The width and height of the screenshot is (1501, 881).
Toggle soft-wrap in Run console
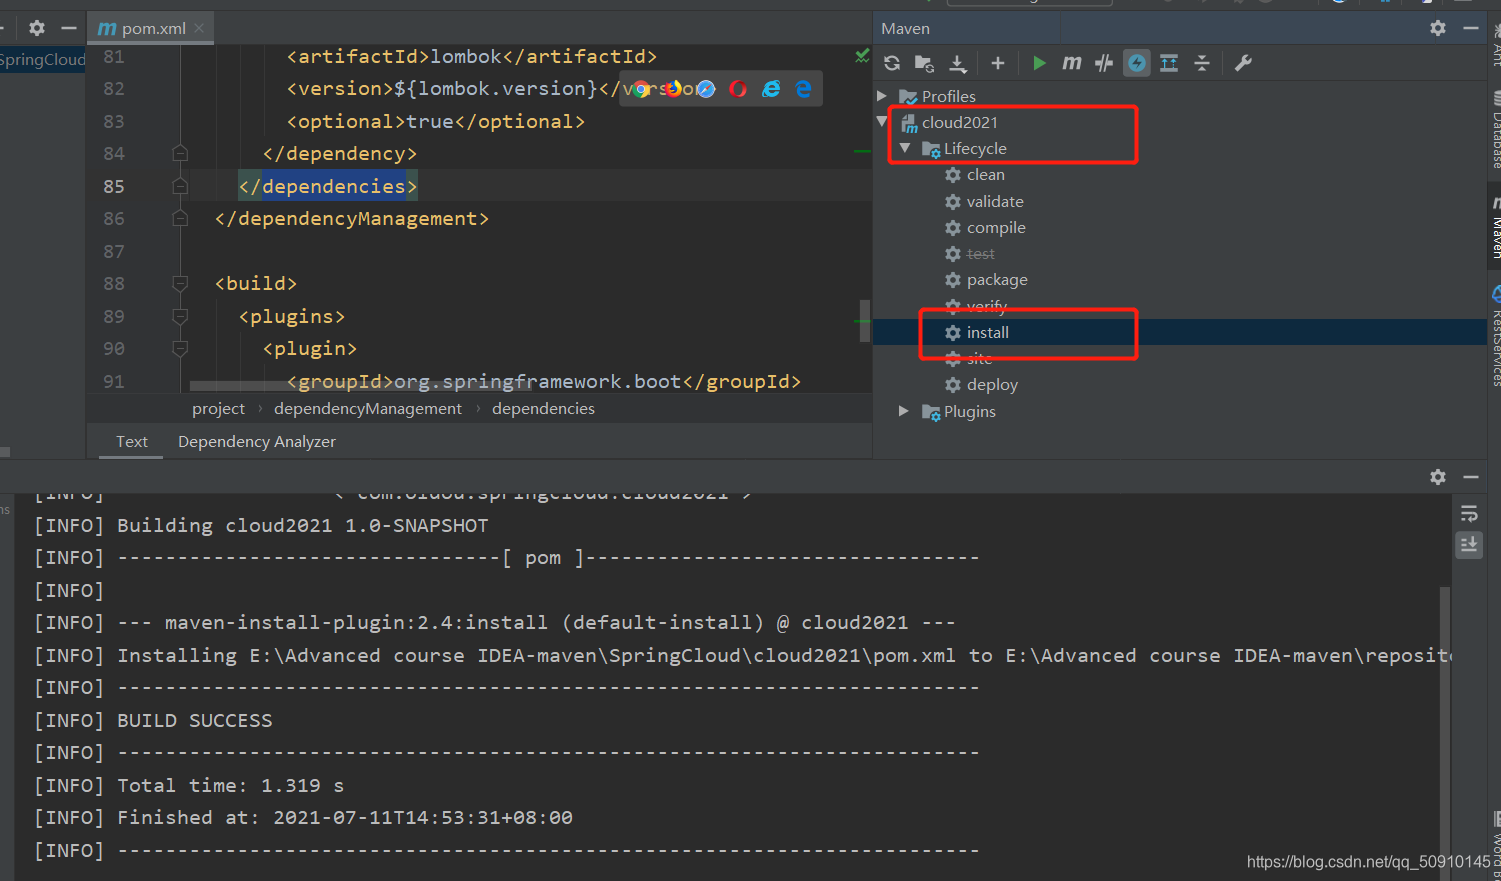click(1469, 514)
